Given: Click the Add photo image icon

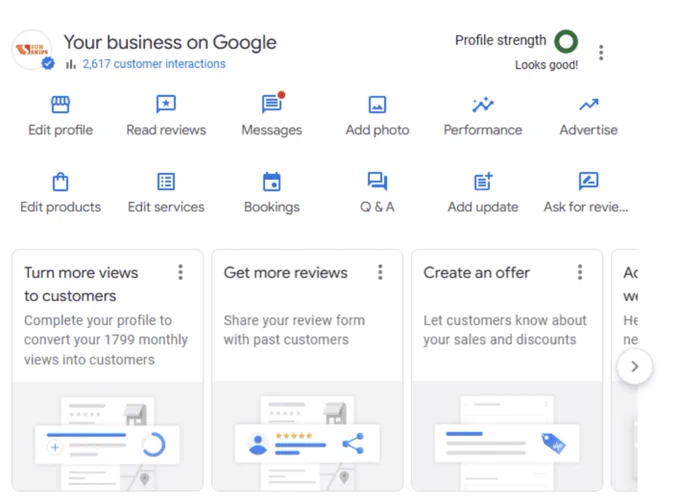Looking at the screenshot, I should pos(377,105).
